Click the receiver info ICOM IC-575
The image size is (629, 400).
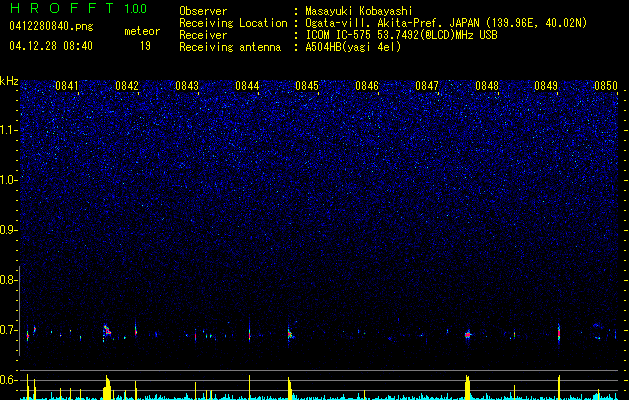point(339,35)
